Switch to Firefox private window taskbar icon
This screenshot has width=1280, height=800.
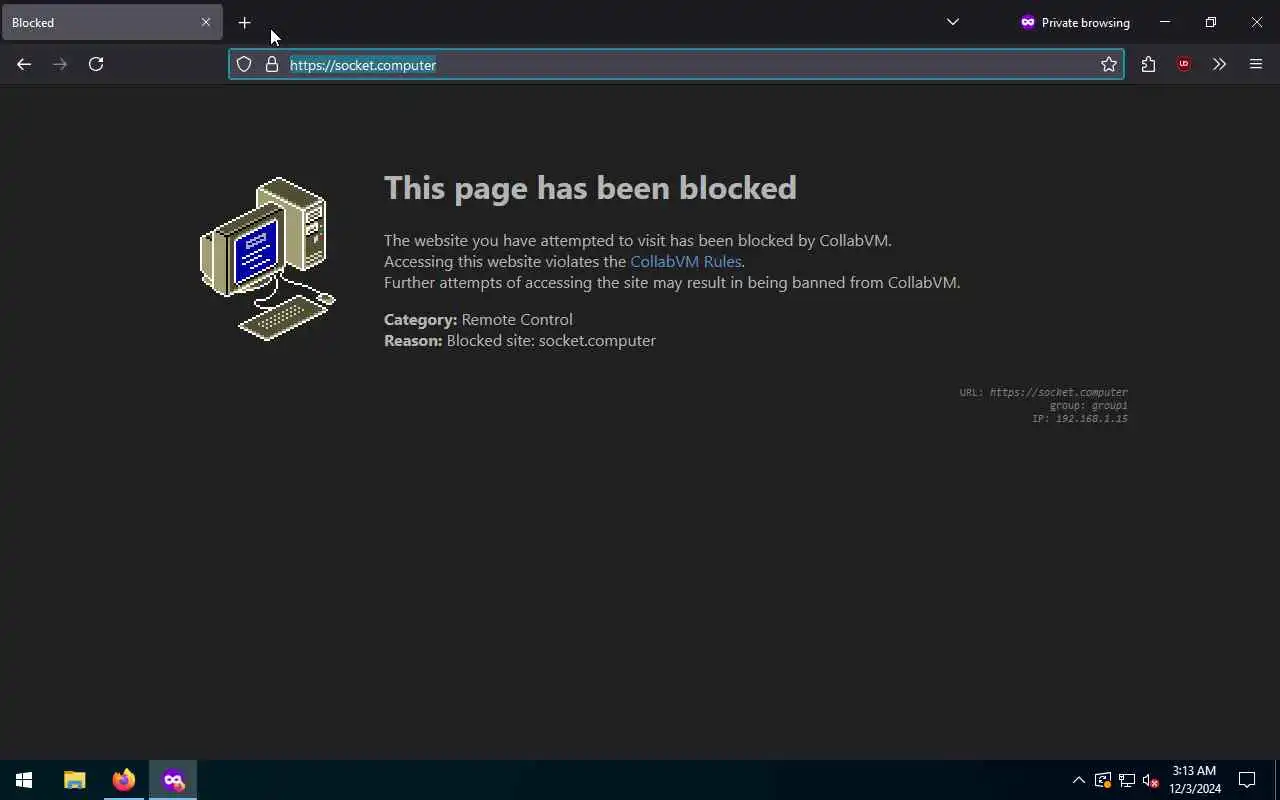pyautogui.click(x=173, y=780)
